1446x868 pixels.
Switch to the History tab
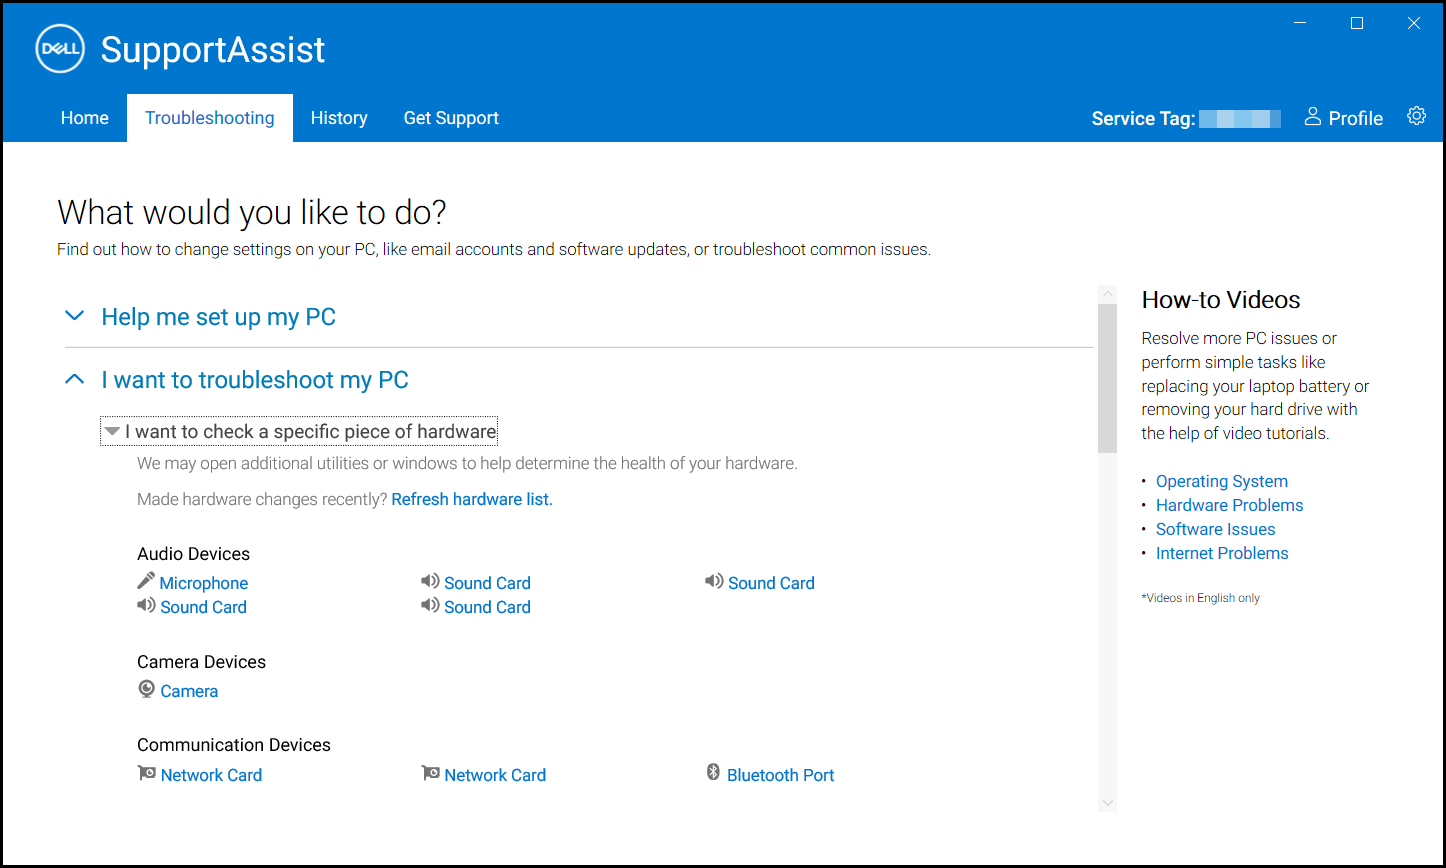(x=339, y=117)
